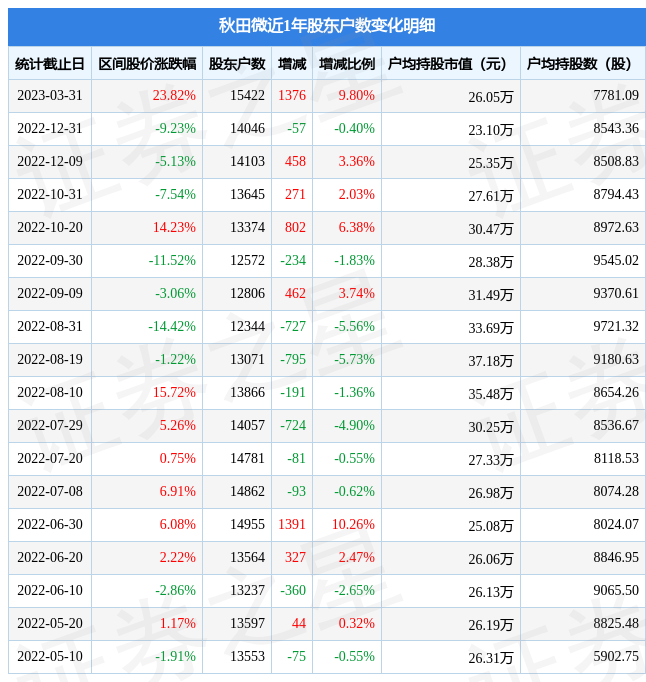The width and height of the screenshot is (646, 682).
Task: Click the 区间股价涨跌幅 column header
Action: click(x=147, y=64)
